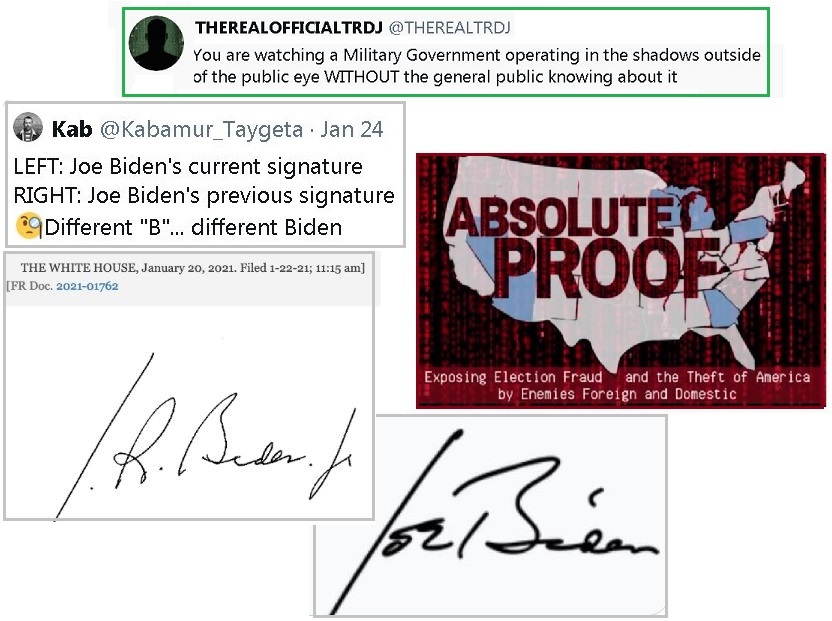Screen dimensions: 832x621
Task: Click the monocle face emoji
Action: [x=29, y=226]
